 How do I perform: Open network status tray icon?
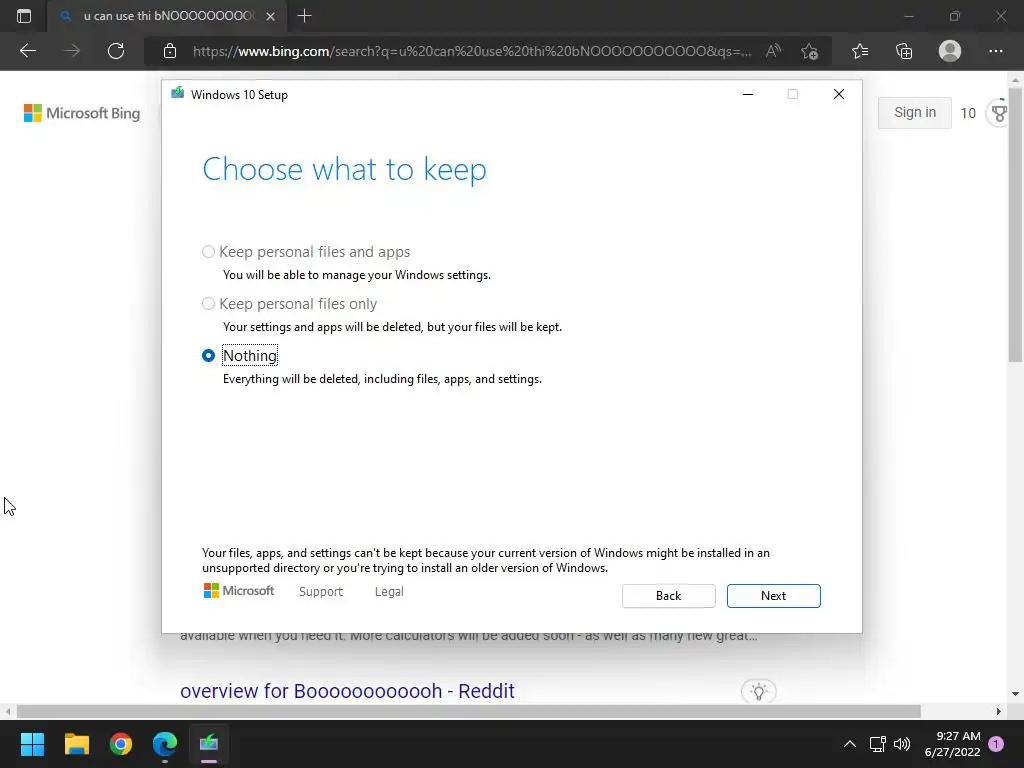tap(878, 744)
